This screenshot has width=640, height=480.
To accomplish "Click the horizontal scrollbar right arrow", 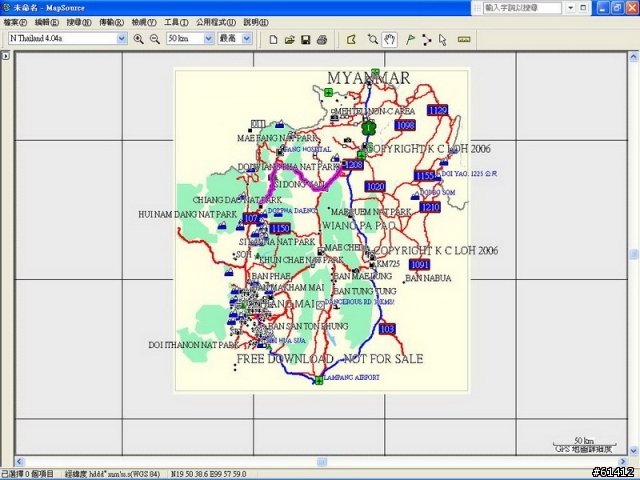I will [623, 462].
